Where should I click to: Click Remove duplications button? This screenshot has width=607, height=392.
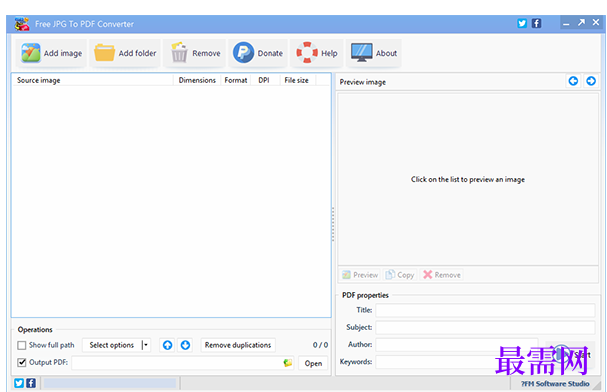238,345
